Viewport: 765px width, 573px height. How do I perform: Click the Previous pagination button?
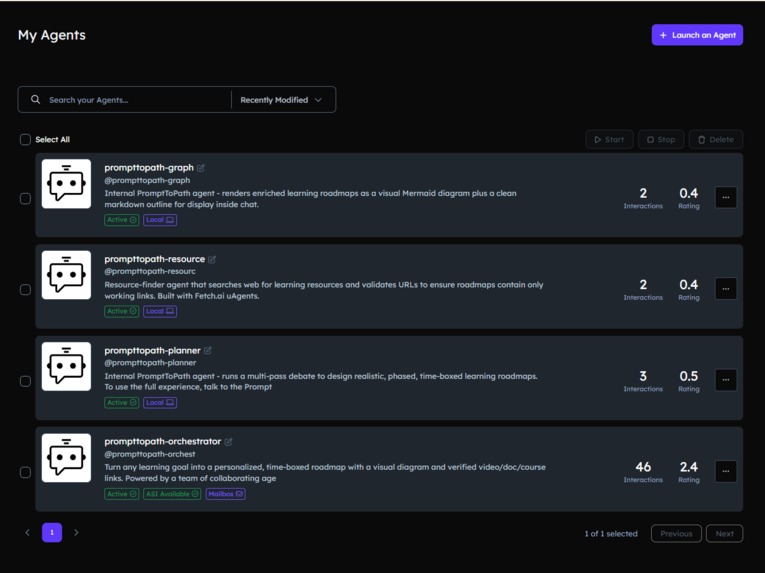676,533
